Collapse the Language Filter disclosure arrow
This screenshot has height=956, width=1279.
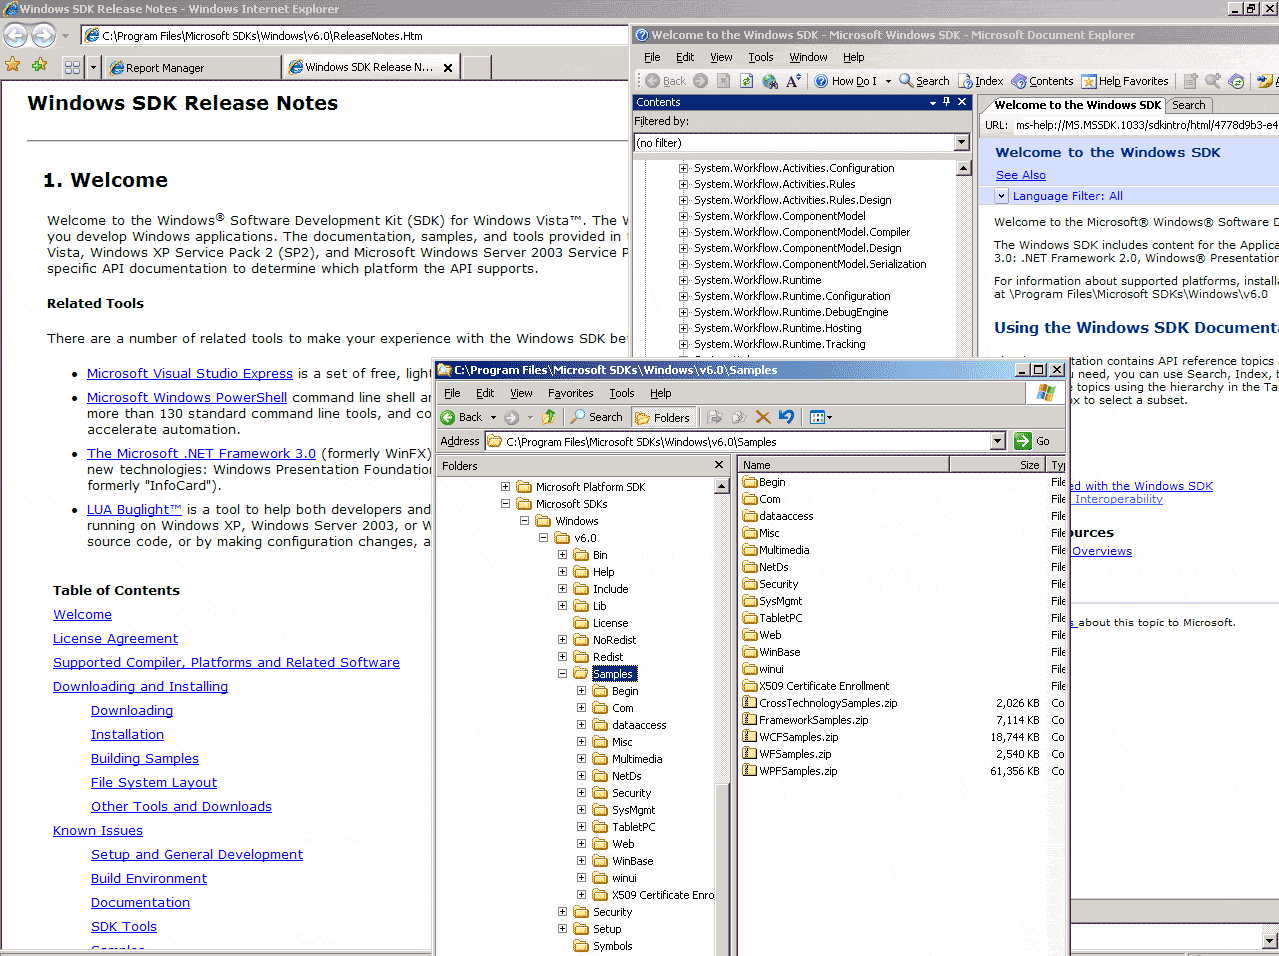pyautogui.click(x=1001, y=196)
